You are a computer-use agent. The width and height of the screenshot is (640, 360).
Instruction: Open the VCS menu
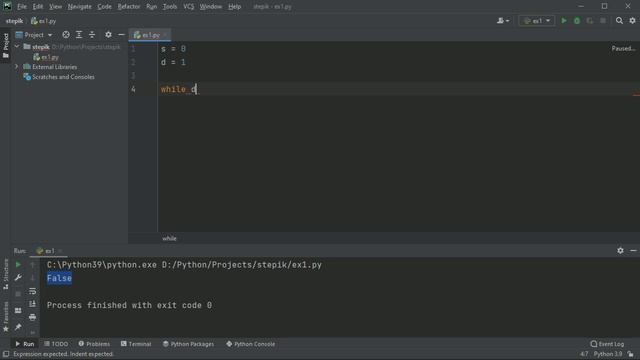(189, 7)
